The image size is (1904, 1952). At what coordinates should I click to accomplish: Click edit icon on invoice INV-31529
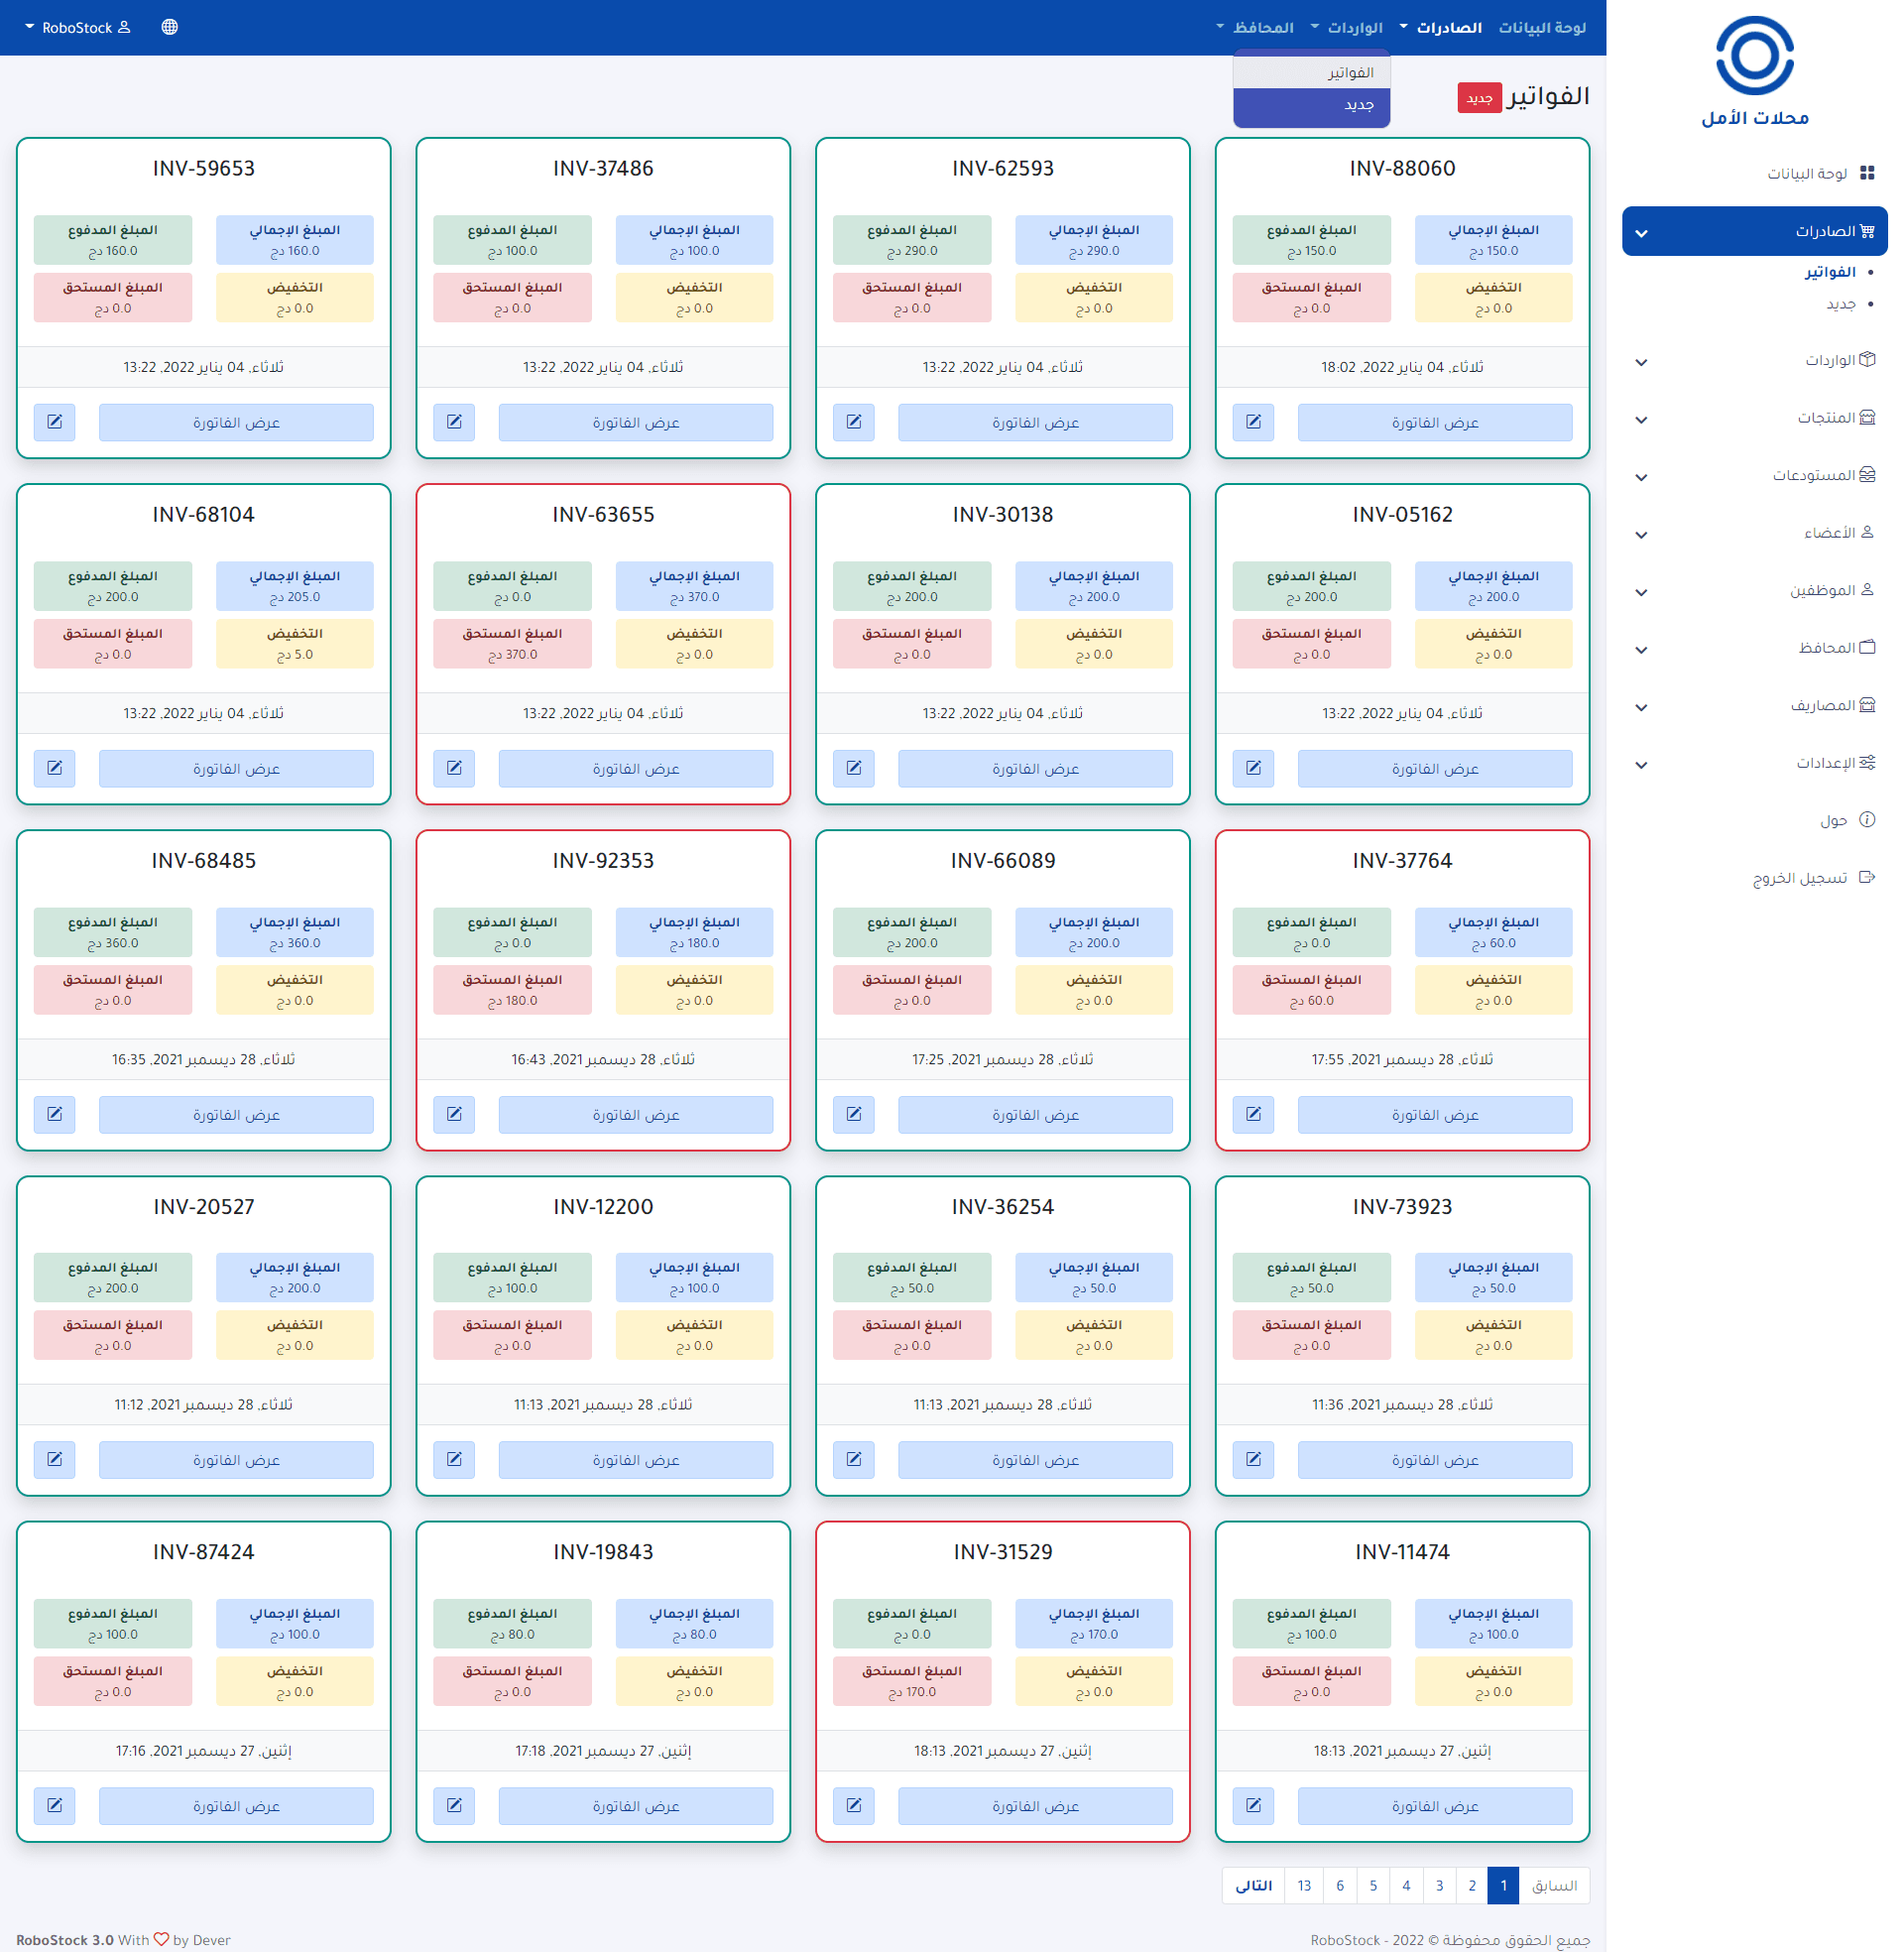tap(854, 1805)
